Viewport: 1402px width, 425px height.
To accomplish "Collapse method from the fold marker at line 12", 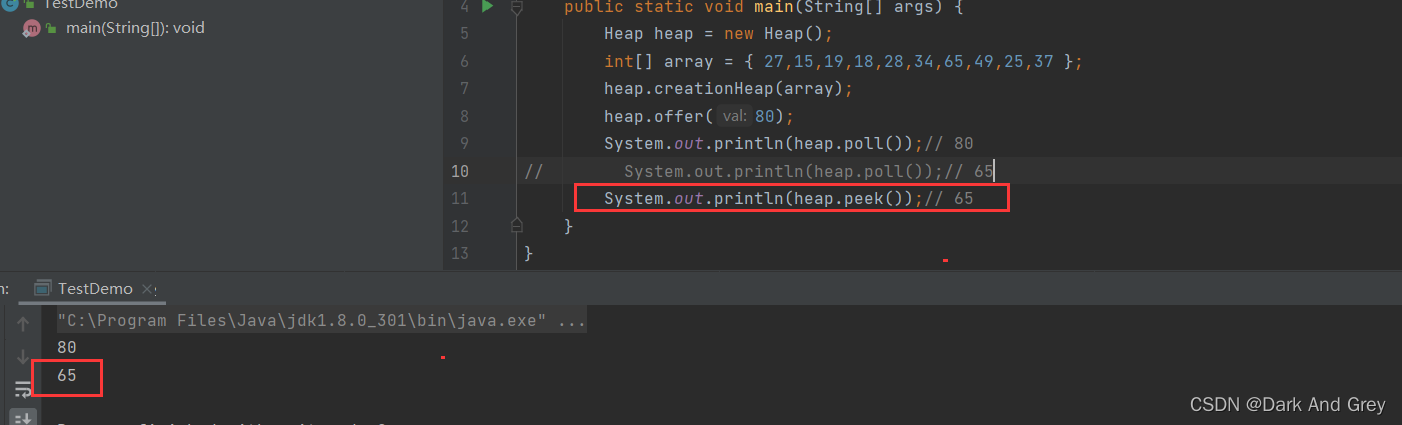I will pyautogui.click(x=517, y=226).
